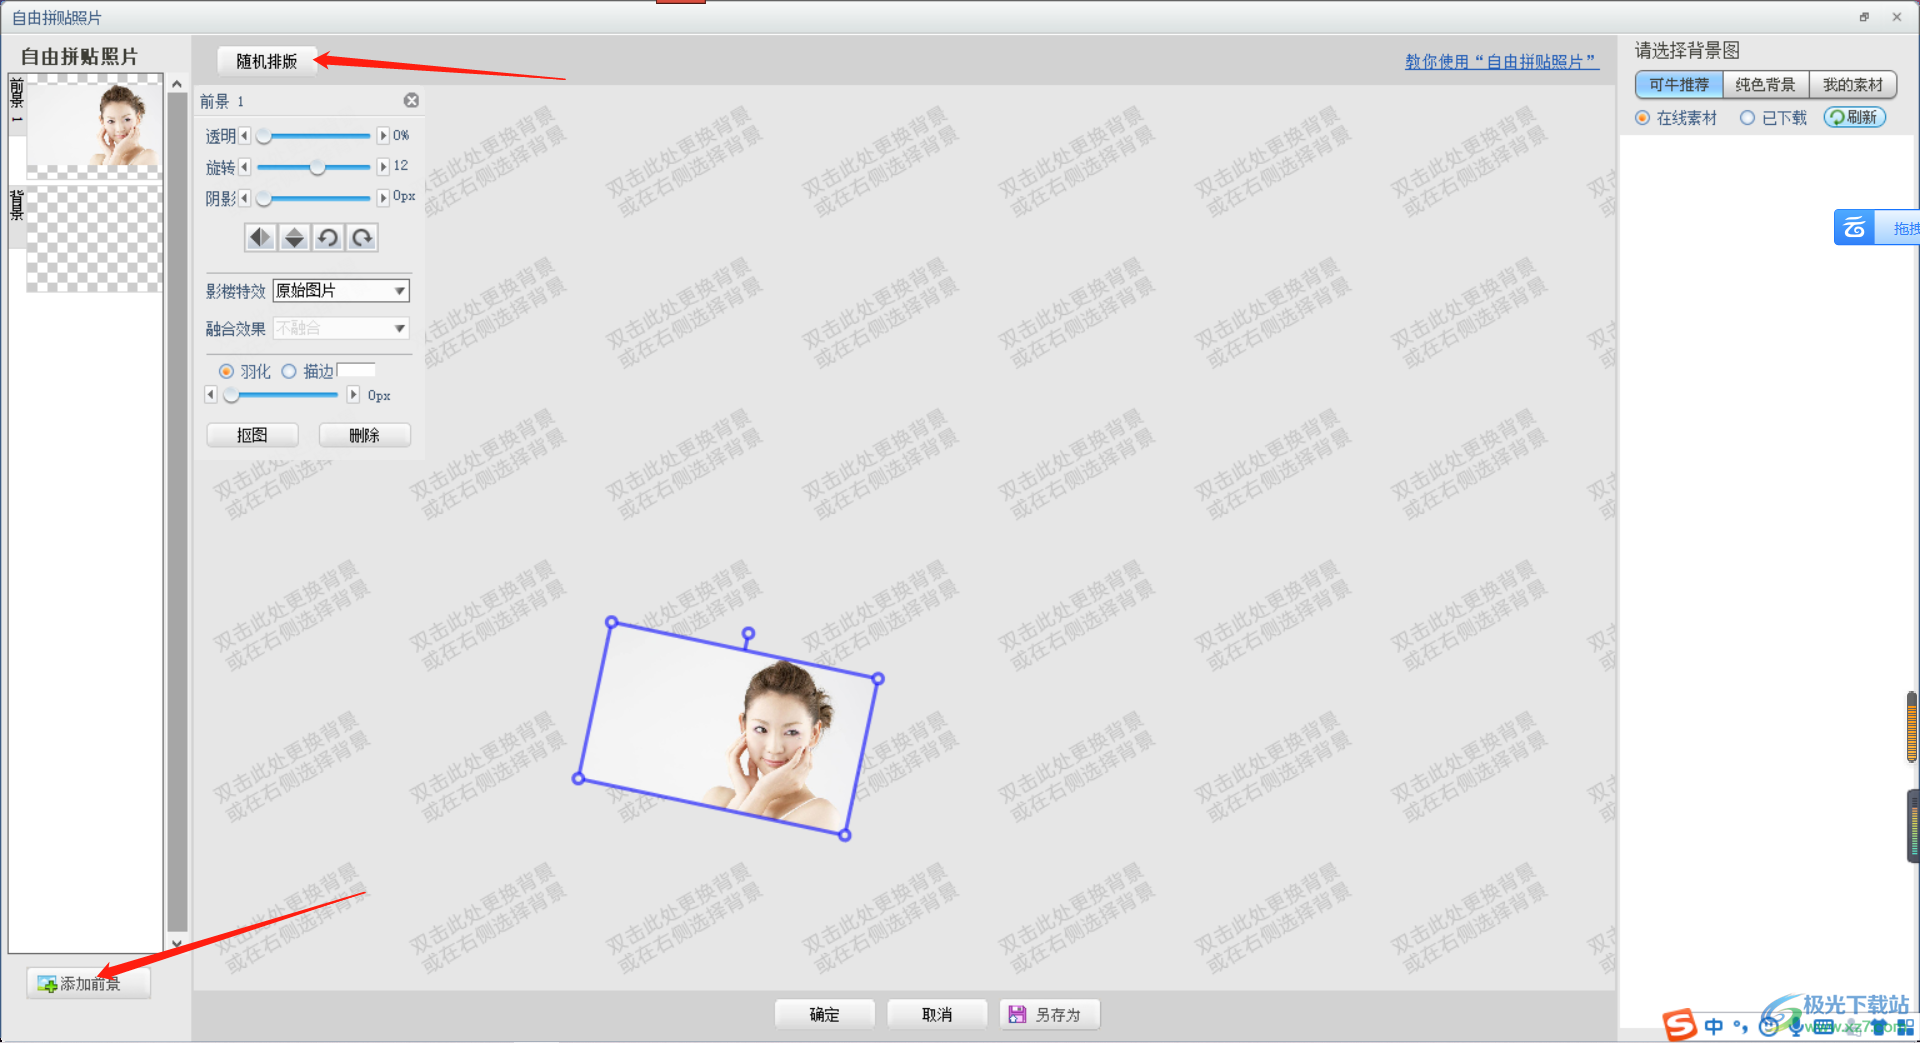Viewport: 1920px width, 1043px height.
Task: Click the layer list scroll-up arrow
Action: point(177,84)
